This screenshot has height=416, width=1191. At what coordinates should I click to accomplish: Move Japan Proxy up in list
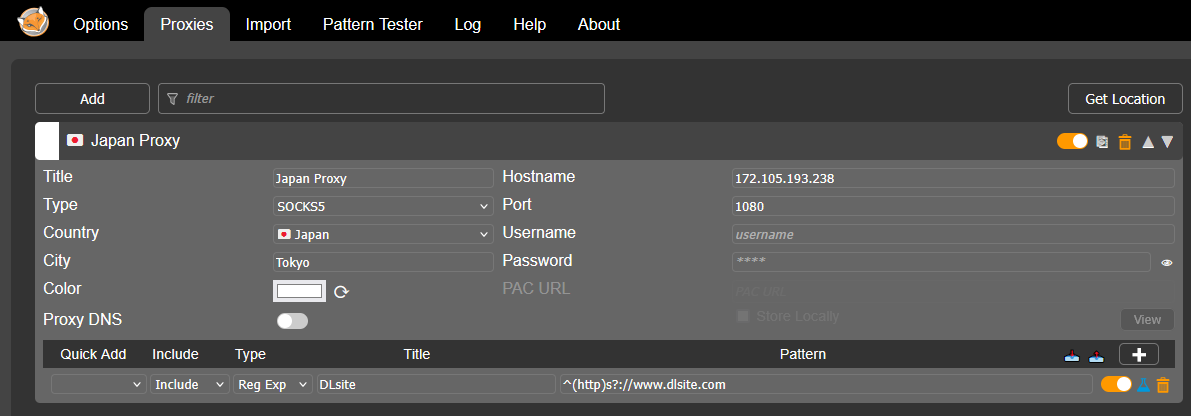1148,142
